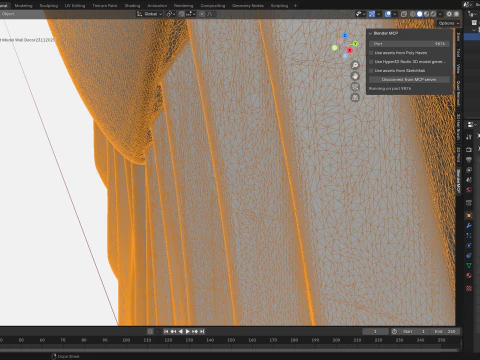The image size is (480, 360).
Task: Toggle proportional editing icon
Action: (x=202, y=14)
